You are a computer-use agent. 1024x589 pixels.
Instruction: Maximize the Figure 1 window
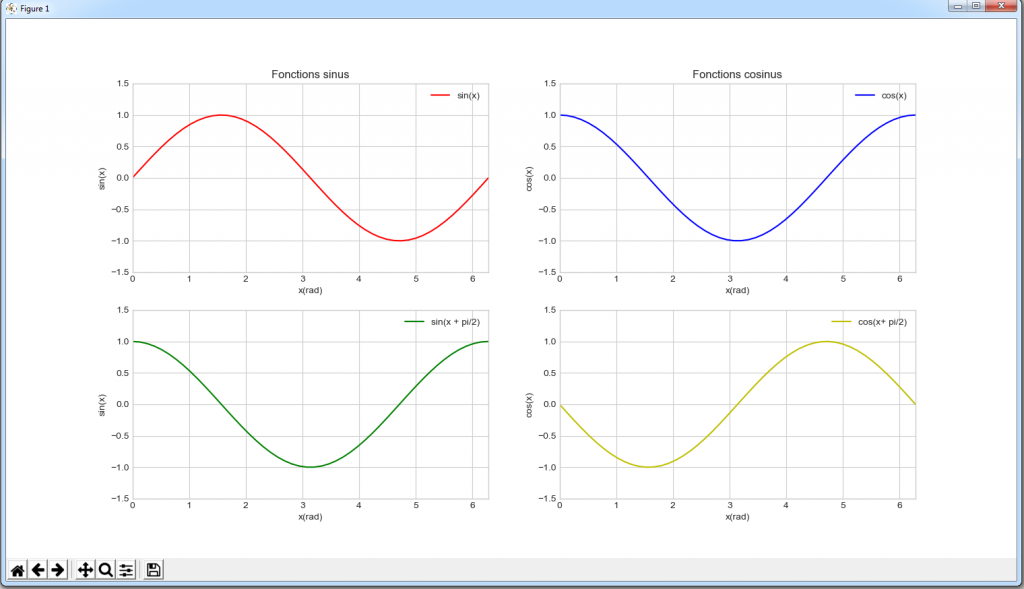975,7
